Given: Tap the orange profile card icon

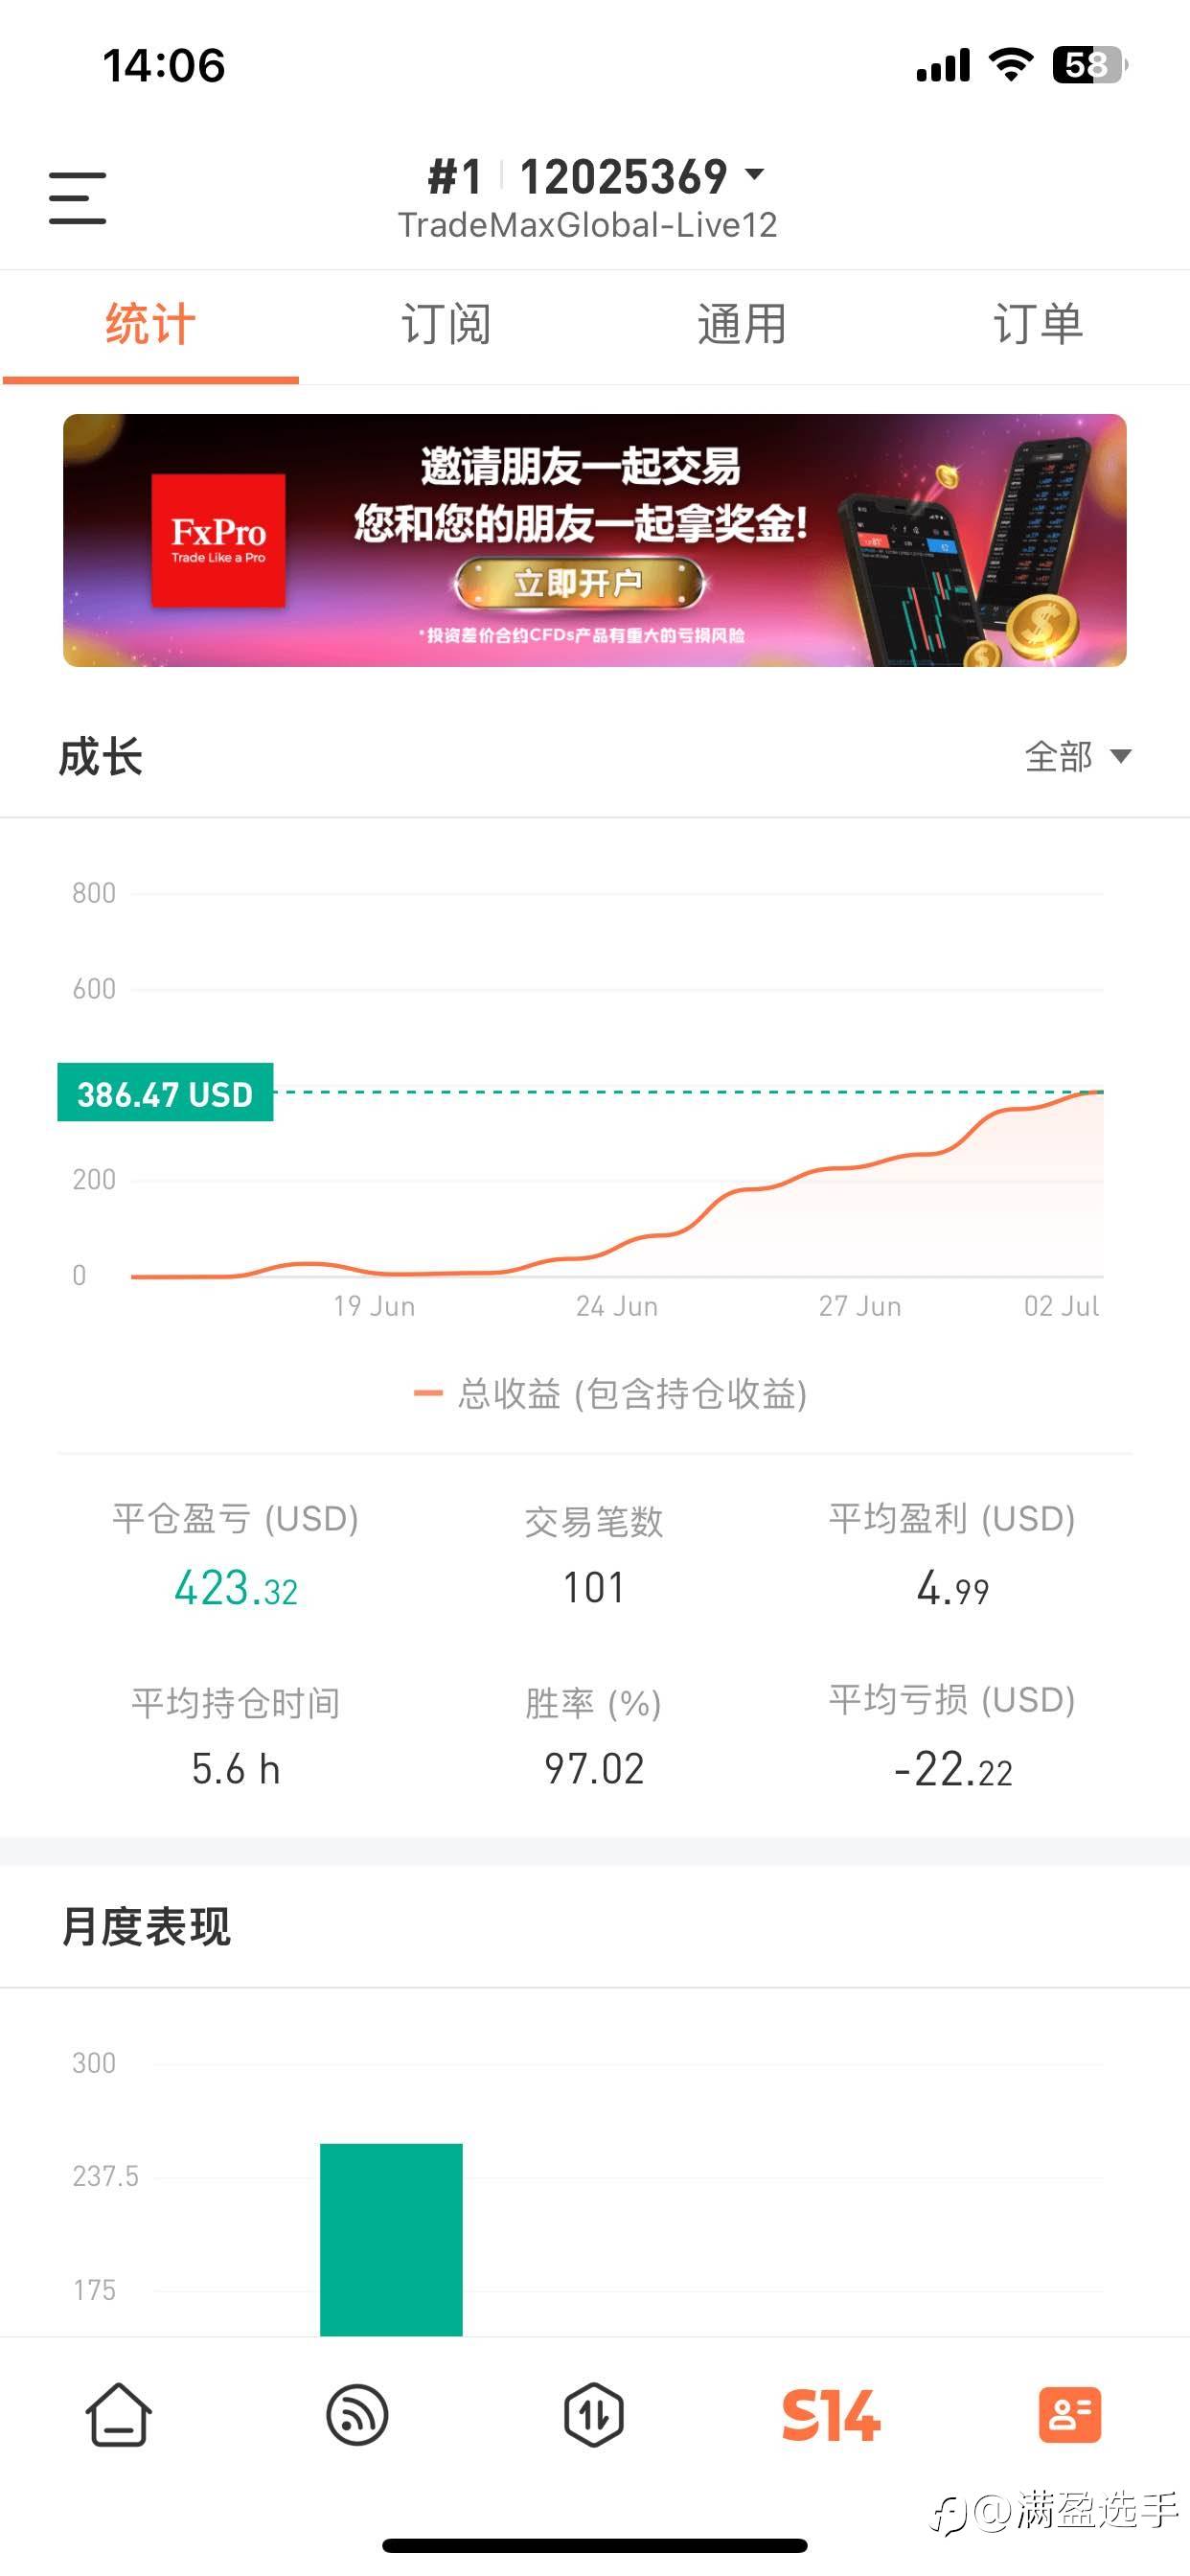Looking at the screenshot, I should coord(1069,2415).
